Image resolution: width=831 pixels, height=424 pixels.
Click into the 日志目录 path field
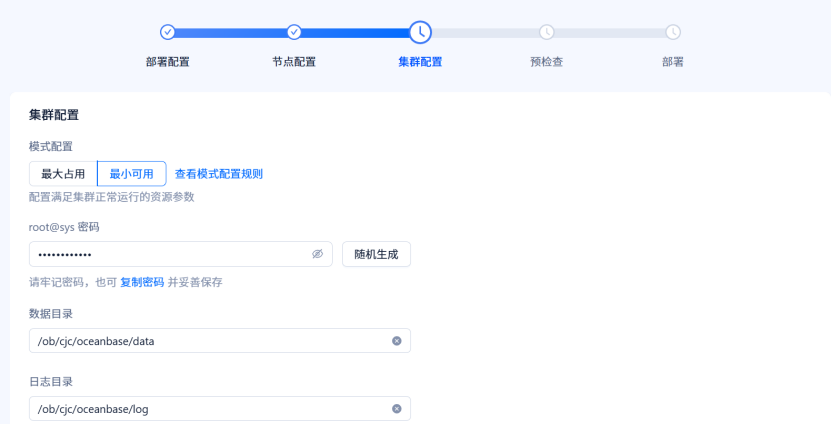(220, 409)
